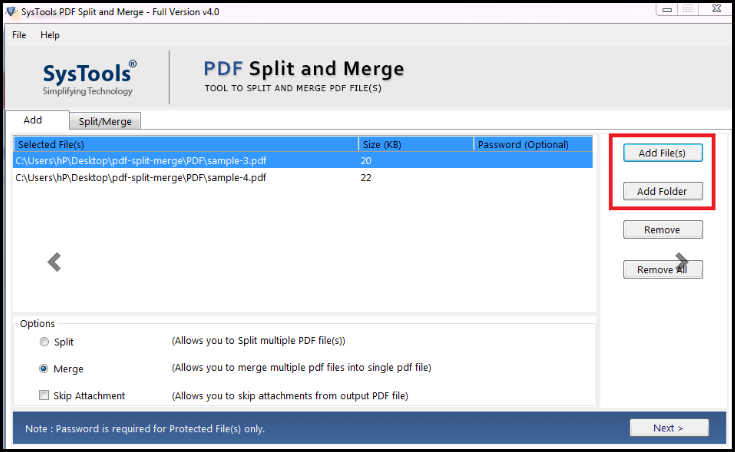Select the sample-4.pdf file row
The image size is (735, 452).
click(303, 178)
